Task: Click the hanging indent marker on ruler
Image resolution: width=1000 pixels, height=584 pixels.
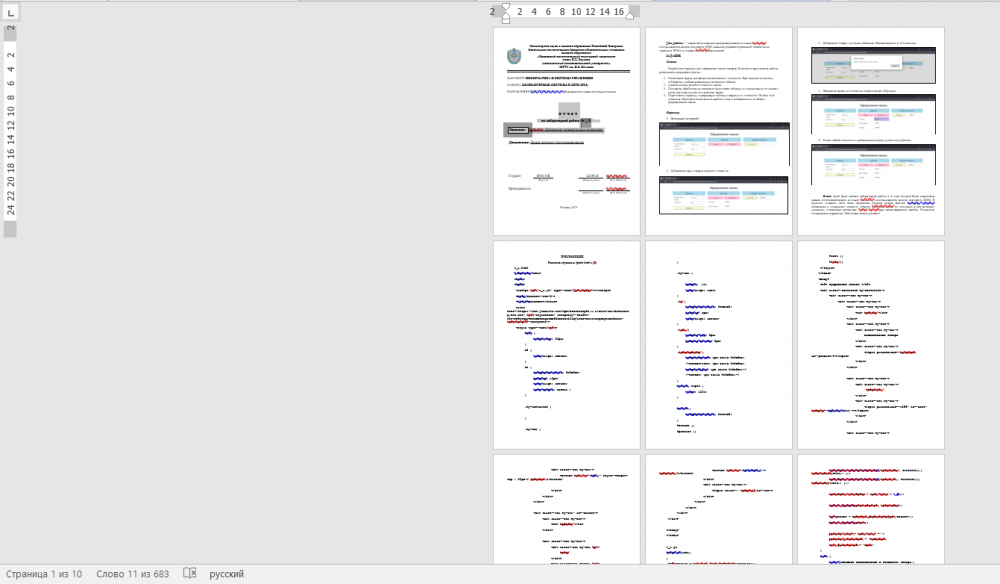Action: (x=505, y=14)
